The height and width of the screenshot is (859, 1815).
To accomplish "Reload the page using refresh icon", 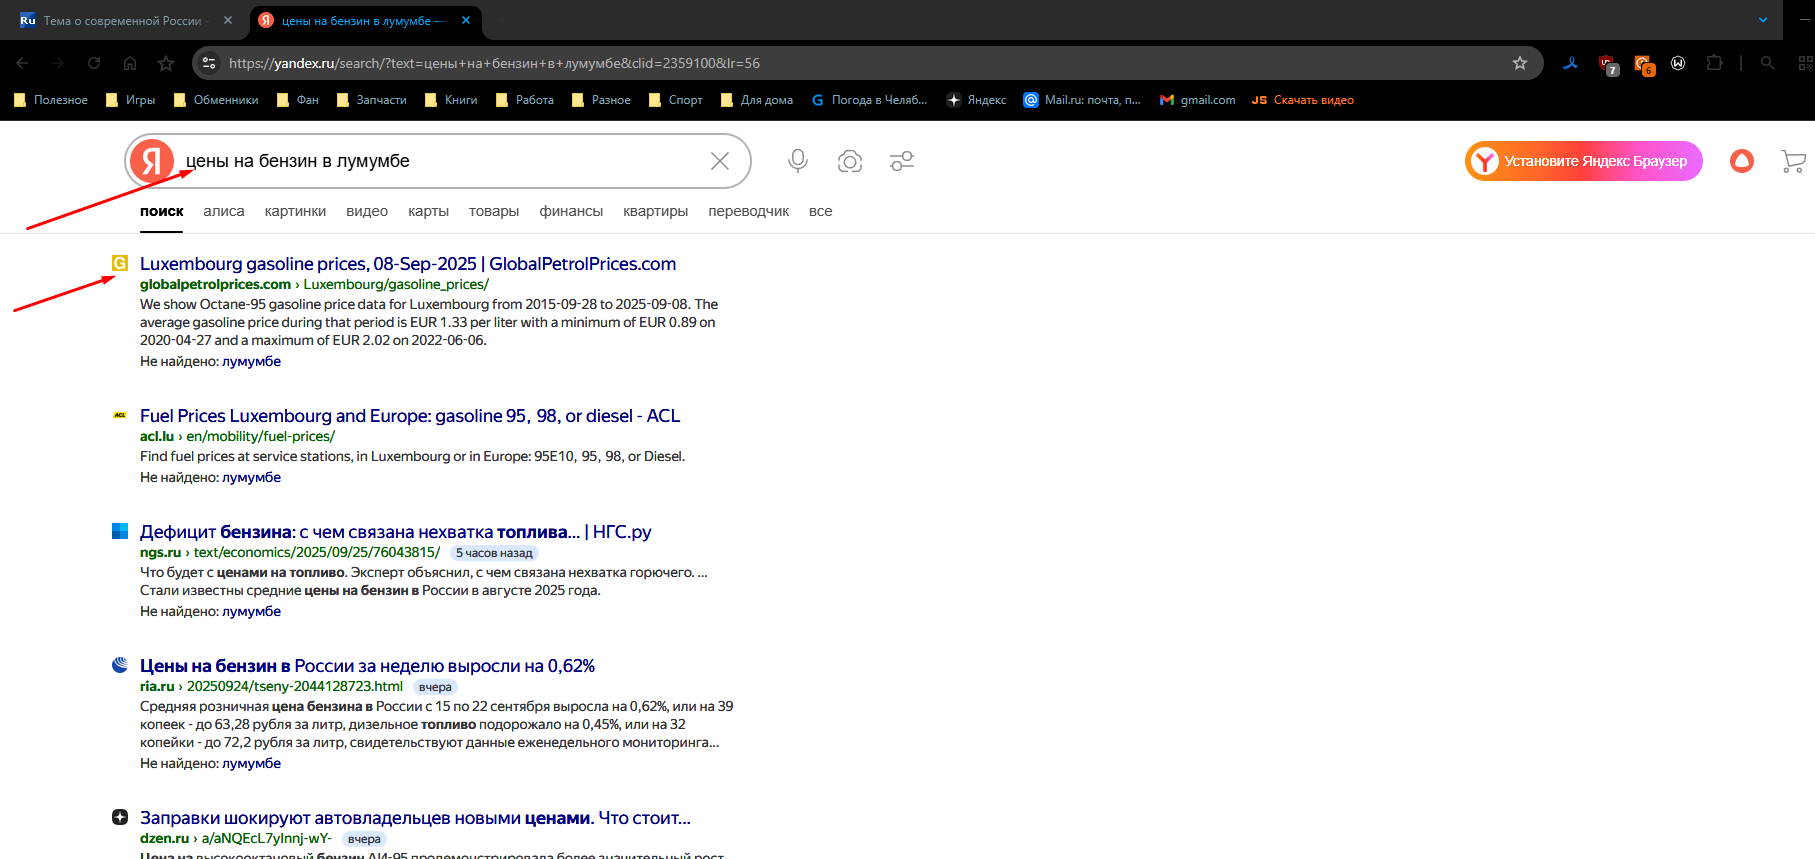I will click(94, 63).
